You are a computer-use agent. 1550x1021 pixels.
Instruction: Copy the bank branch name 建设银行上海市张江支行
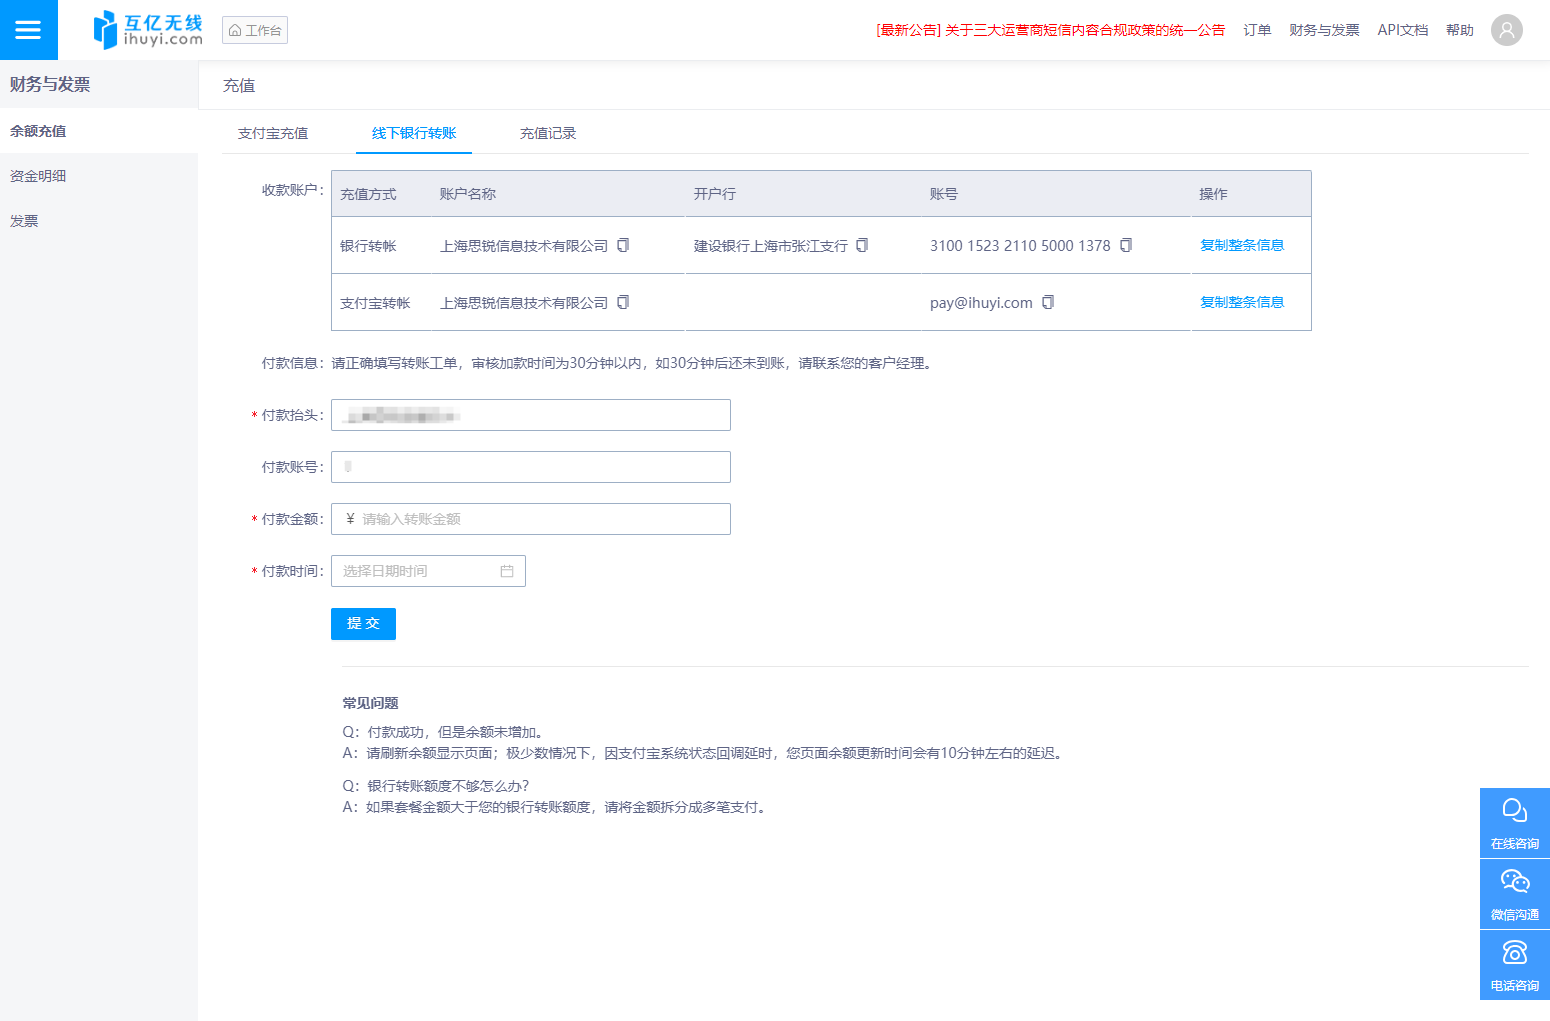862,245
